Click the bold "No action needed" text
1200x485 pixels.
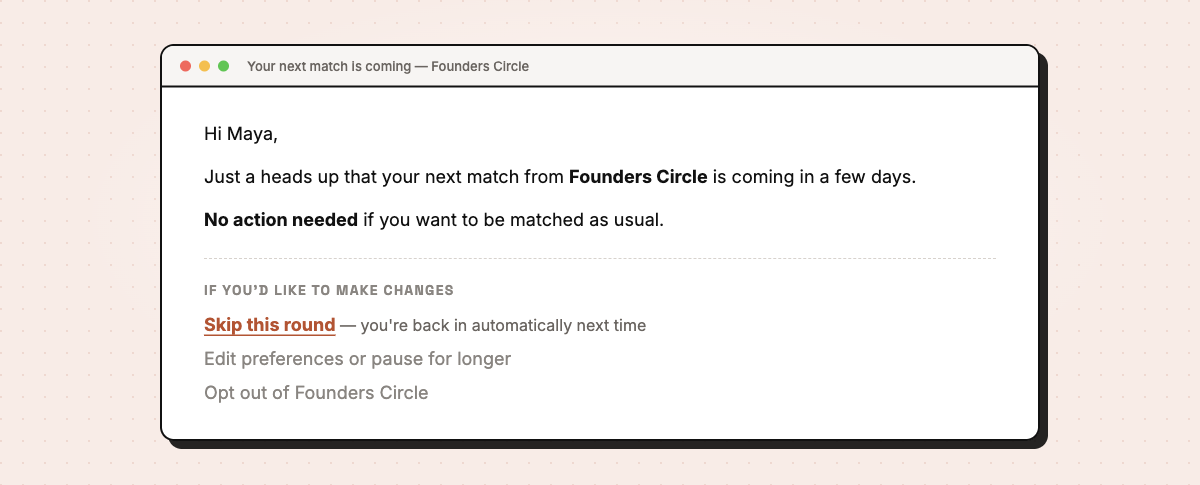point(281,220)
